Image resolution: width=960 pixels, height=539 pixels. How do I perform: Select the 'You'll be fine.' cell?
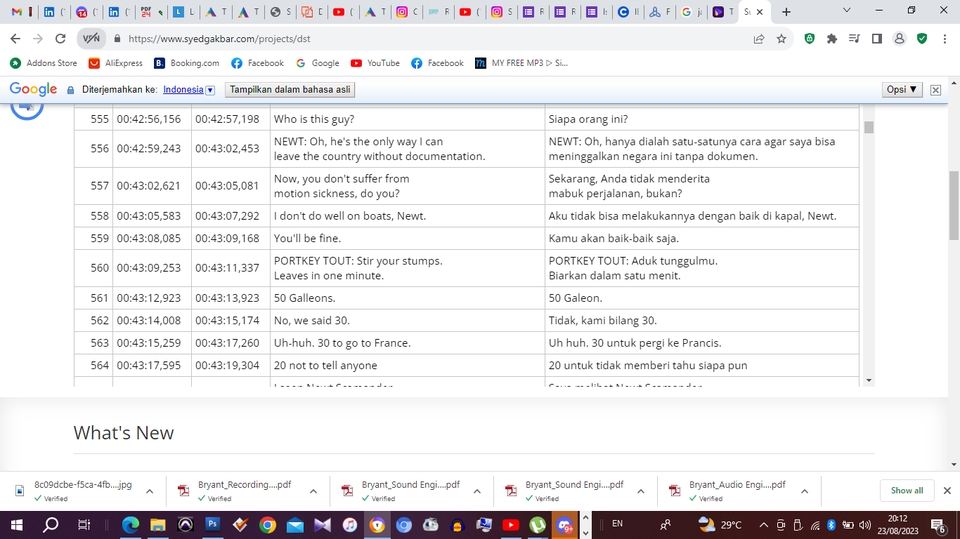408,238
